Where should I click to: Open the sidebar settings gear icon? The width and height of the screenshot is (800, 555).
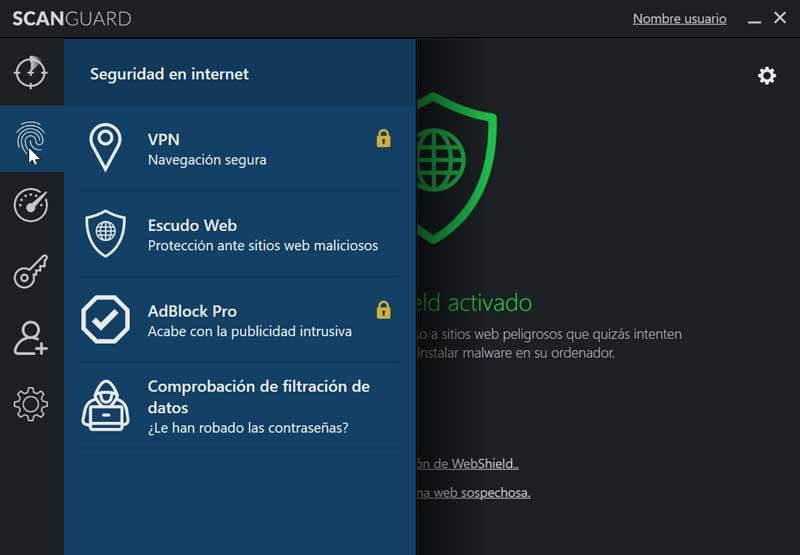(31, 404)
